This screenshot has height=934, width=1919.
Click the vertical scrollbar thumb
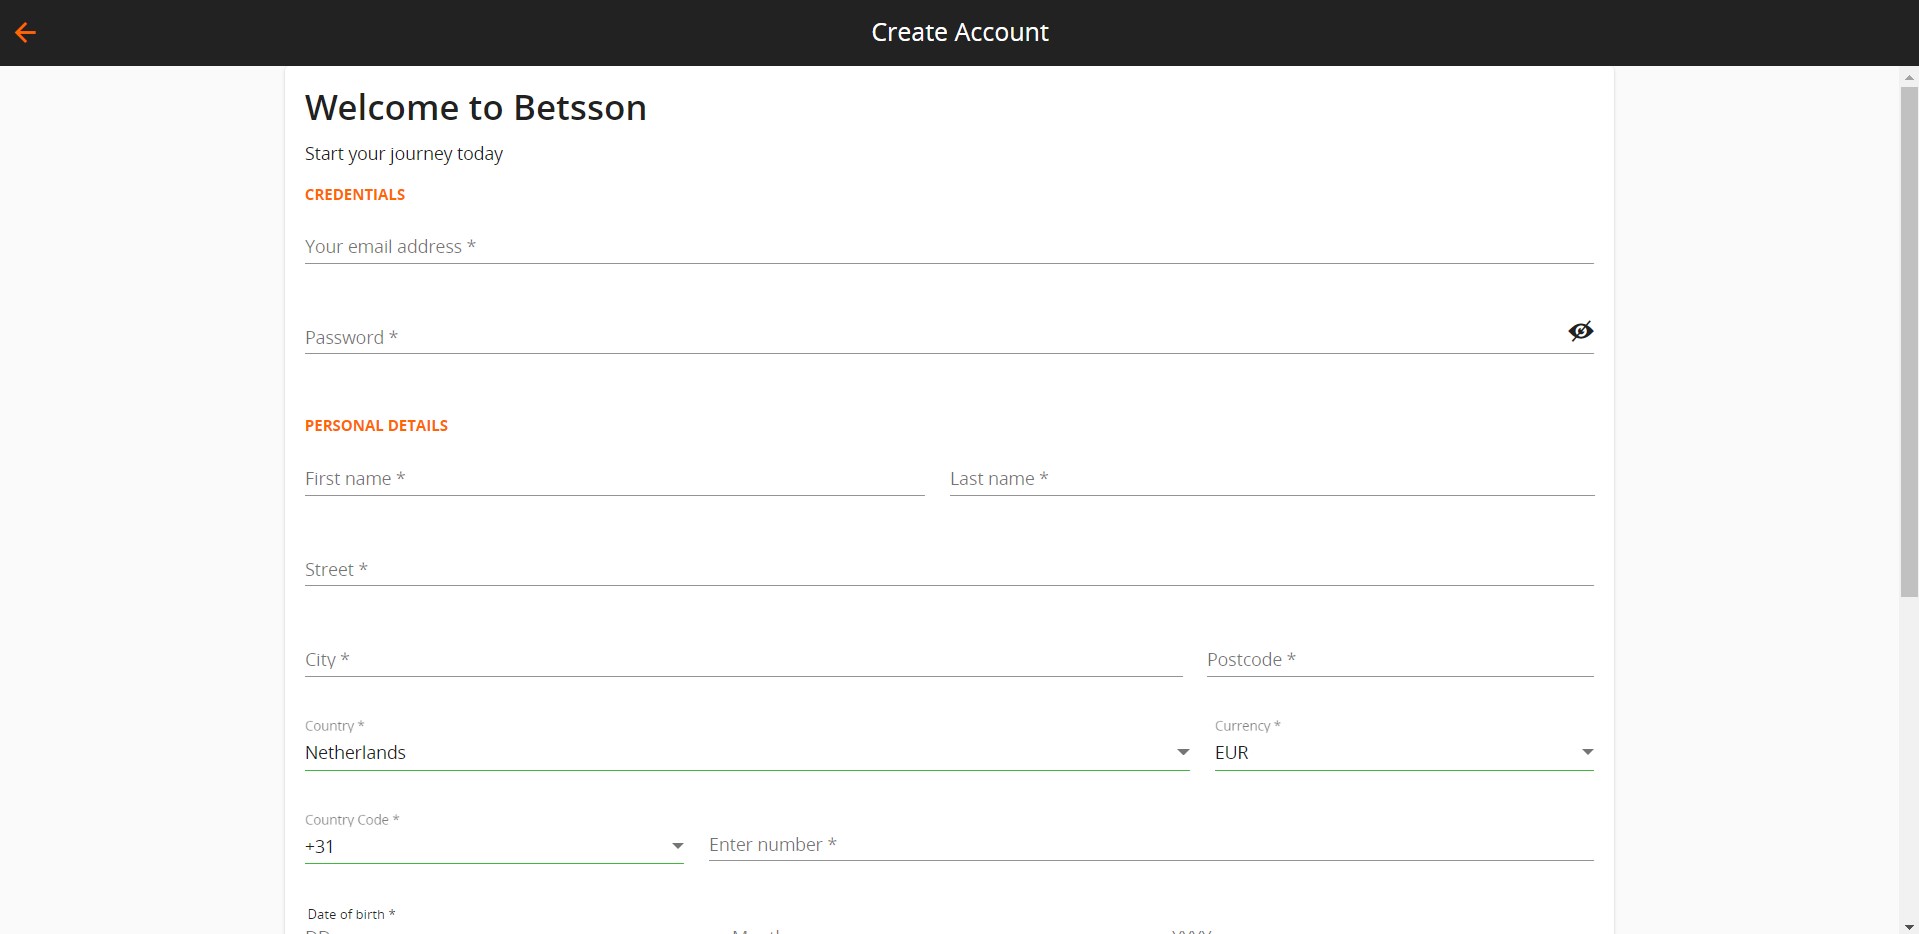point(1909,340)
